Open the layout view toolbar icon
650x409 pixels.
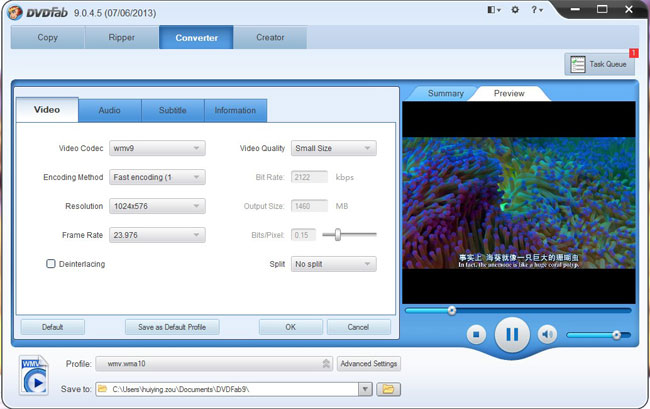[494, 10]
